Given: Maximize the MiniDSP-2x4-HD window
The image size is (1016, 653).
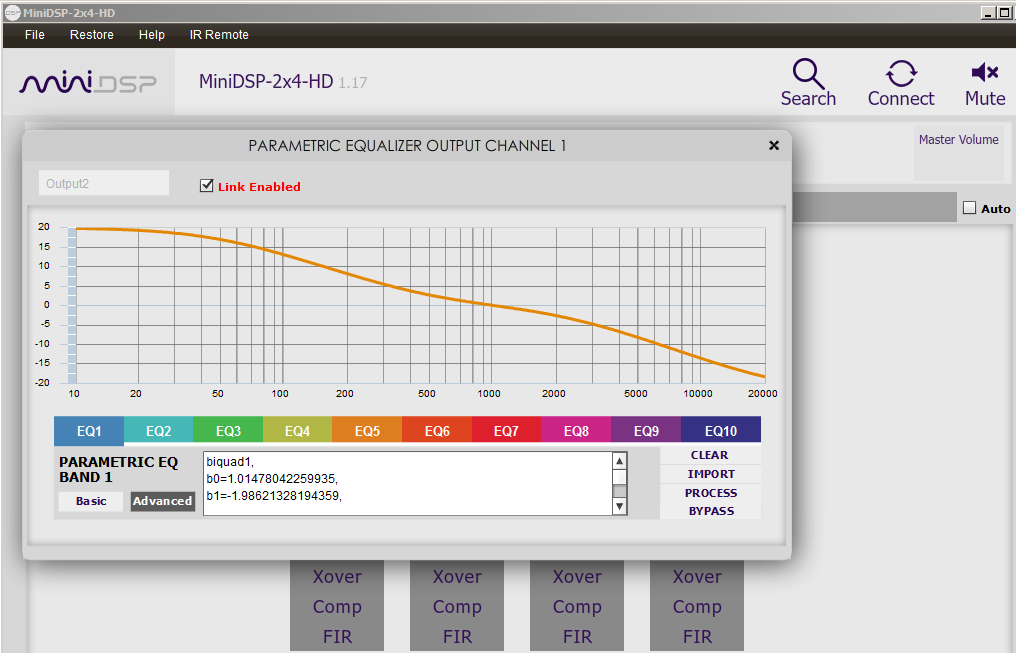Looking at the screenshot, I should [1004, 13].
